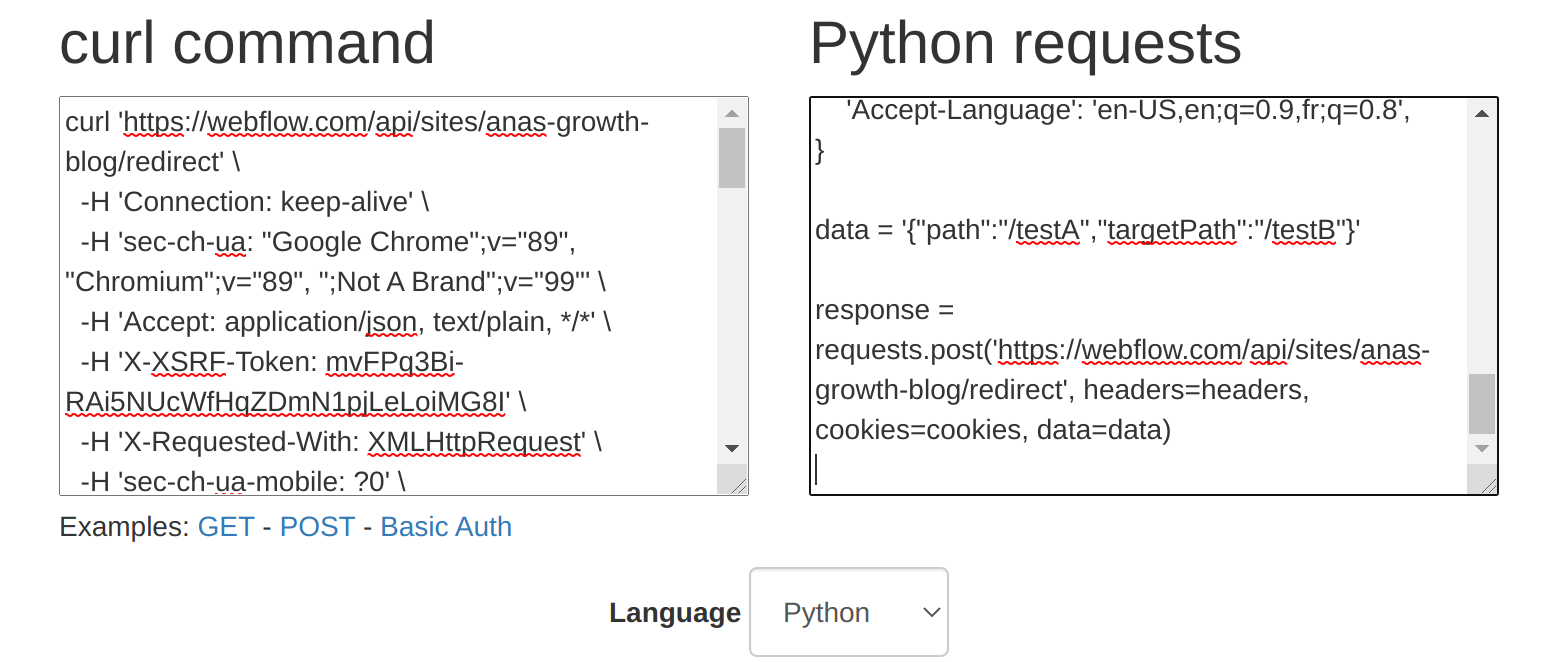Click the Language label text
The width and height of the screenshot is (1544, 662).
click(x=674, y=612)
